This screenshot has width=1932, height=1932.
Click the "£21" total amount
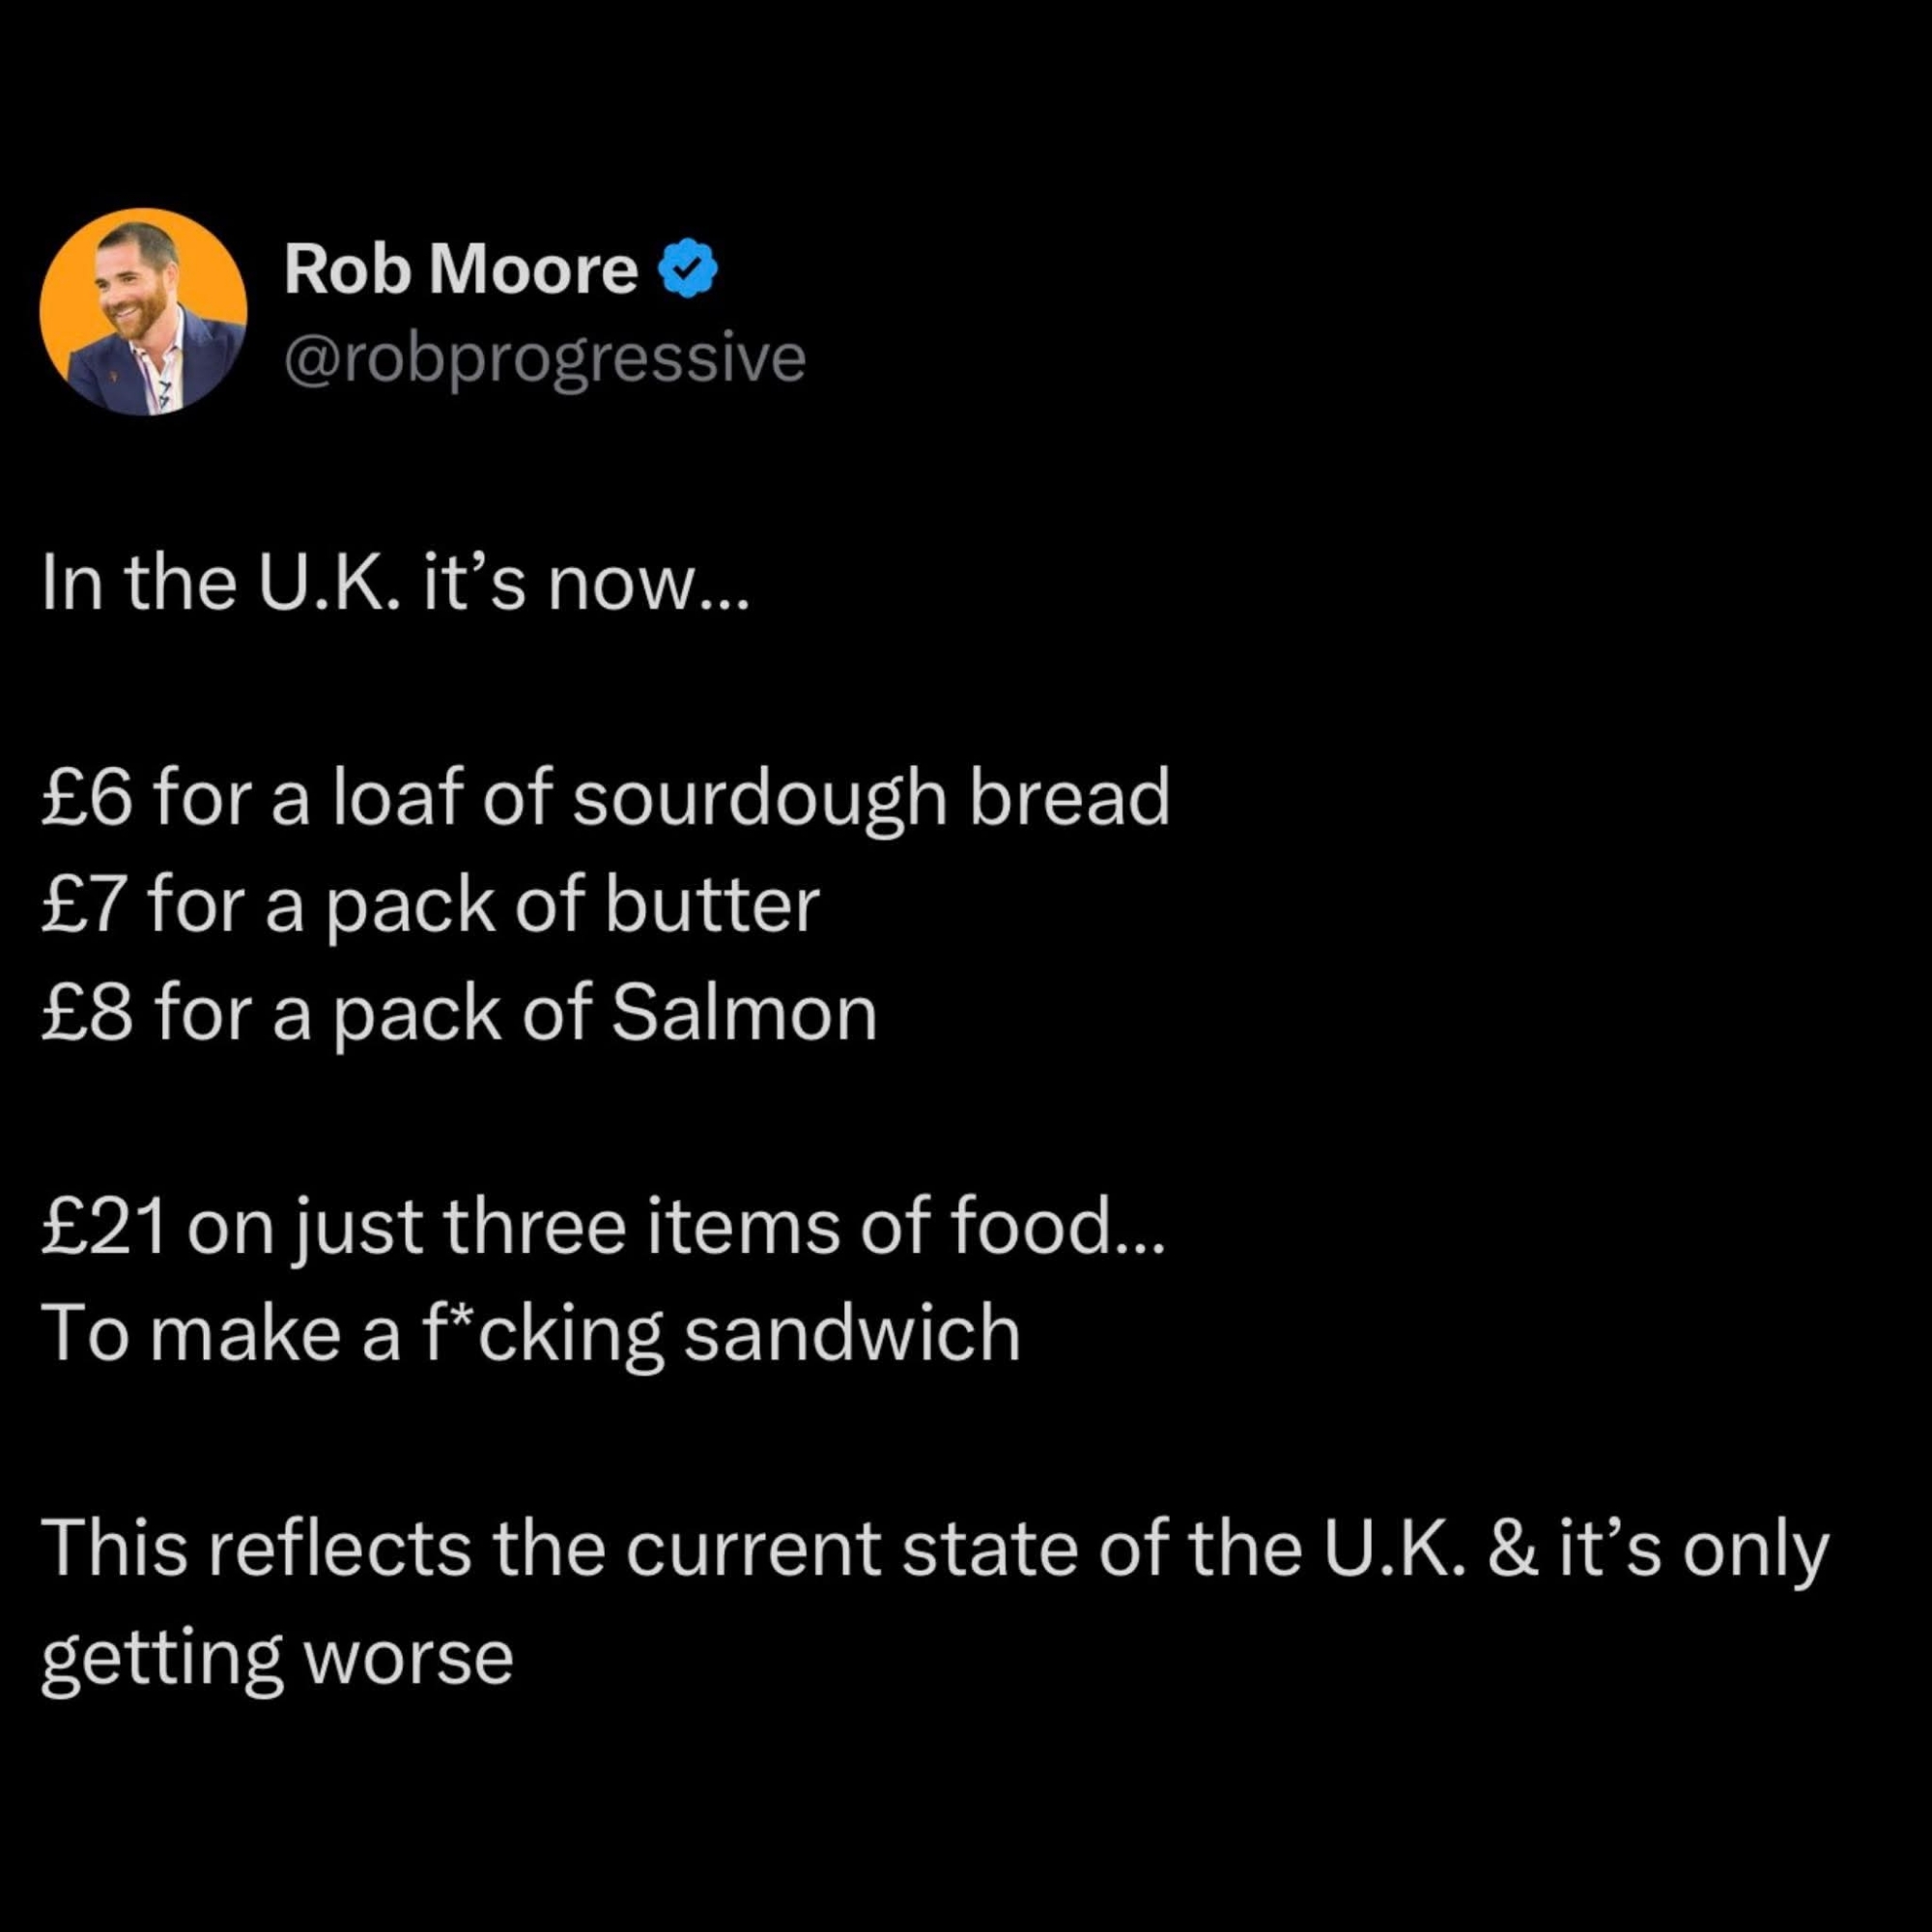pyautogui.click(x=103, y=1227)
